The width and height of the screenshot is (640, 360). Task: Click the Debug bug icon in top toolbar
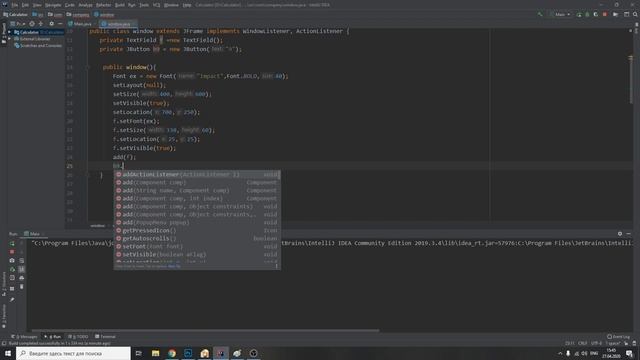[587, 14]
